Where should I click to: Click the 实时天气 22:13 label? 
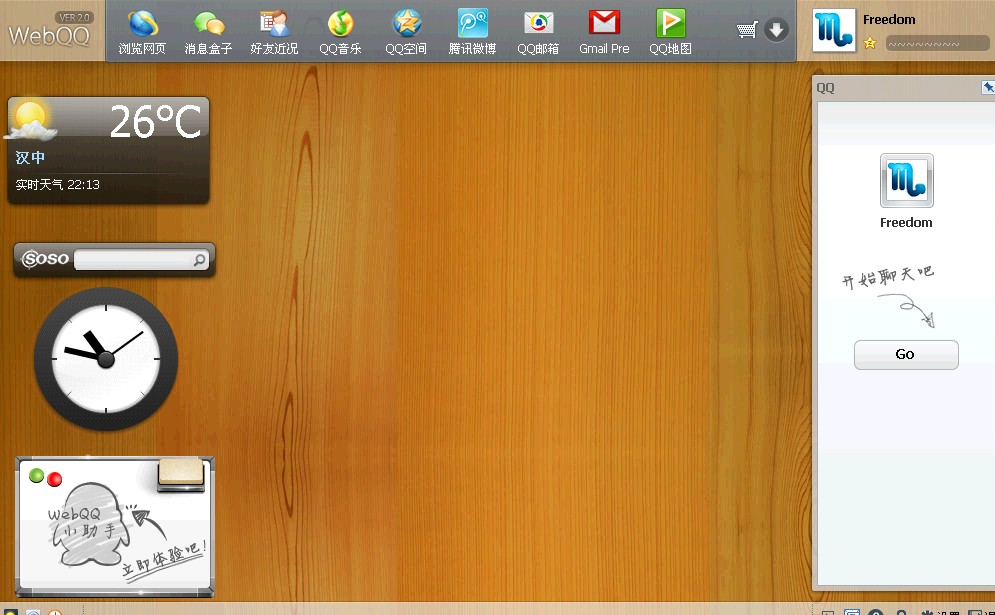point(57,185)
